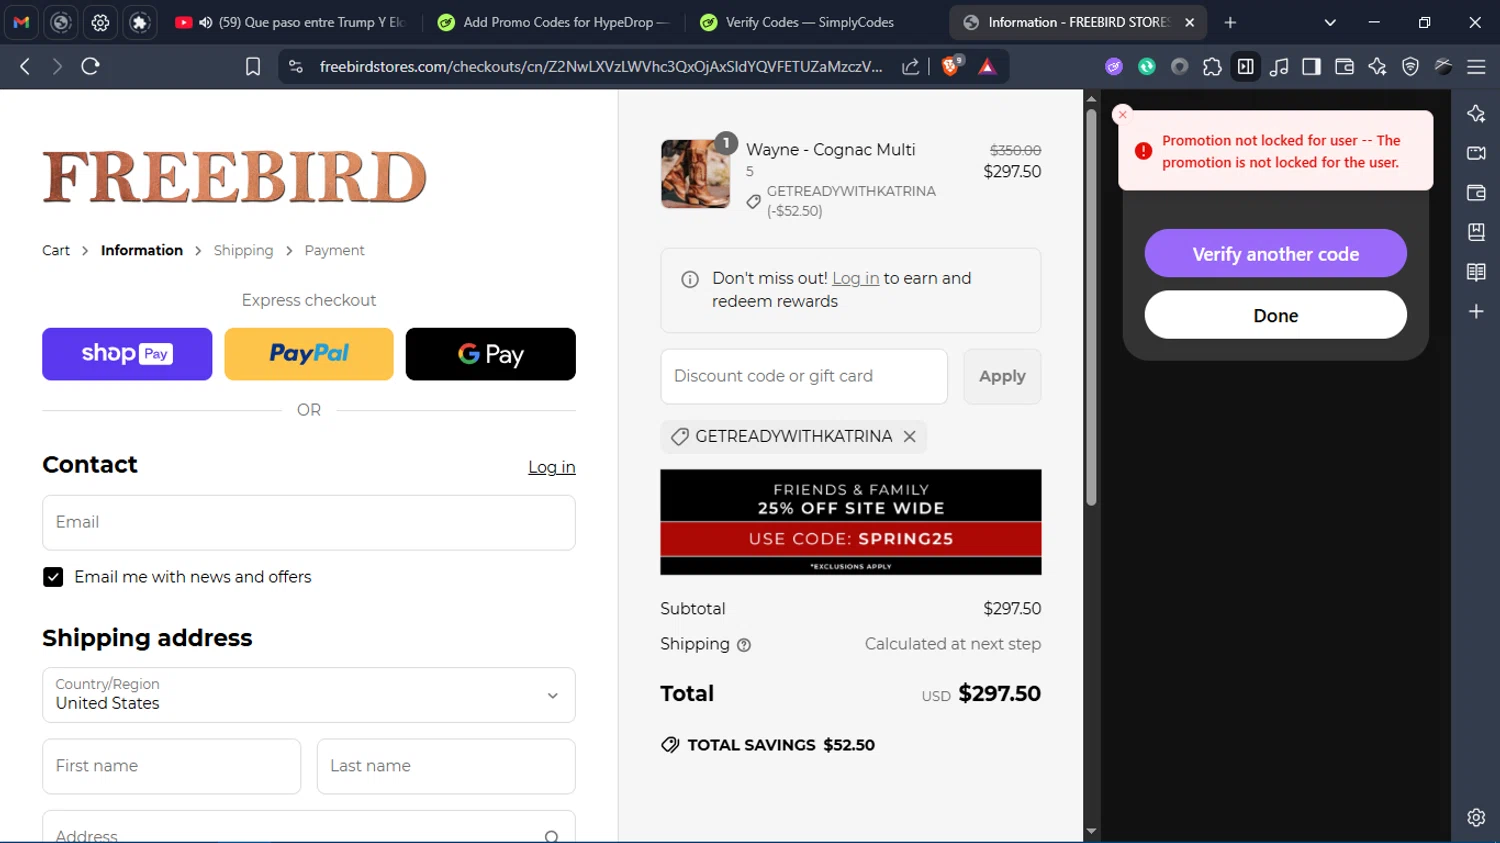Open Wallet icon in the sidebar
The image size is (1500, 843).
pyautogui.click(x=1476, y=193)
